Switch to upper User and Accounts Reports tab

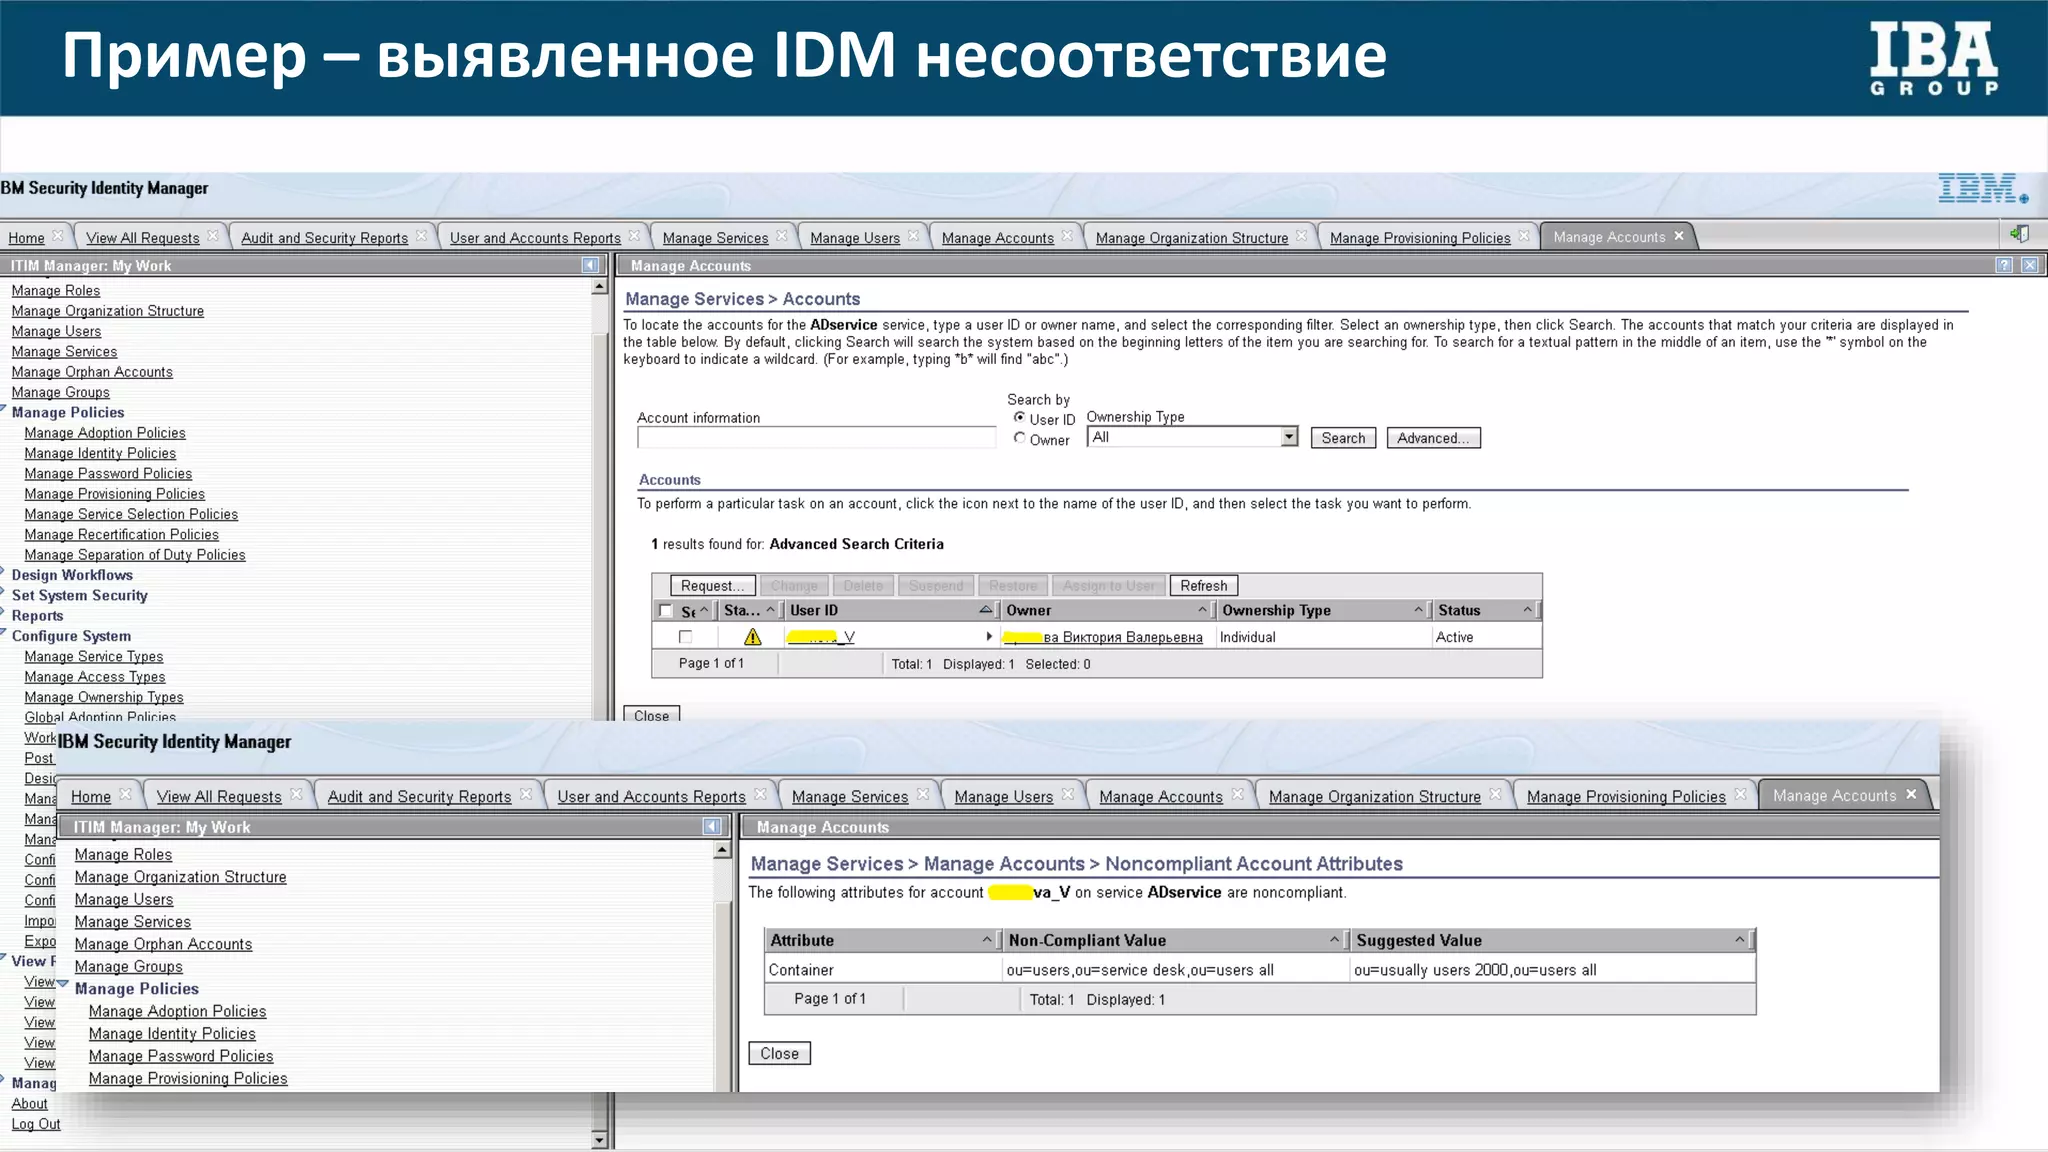535,238
